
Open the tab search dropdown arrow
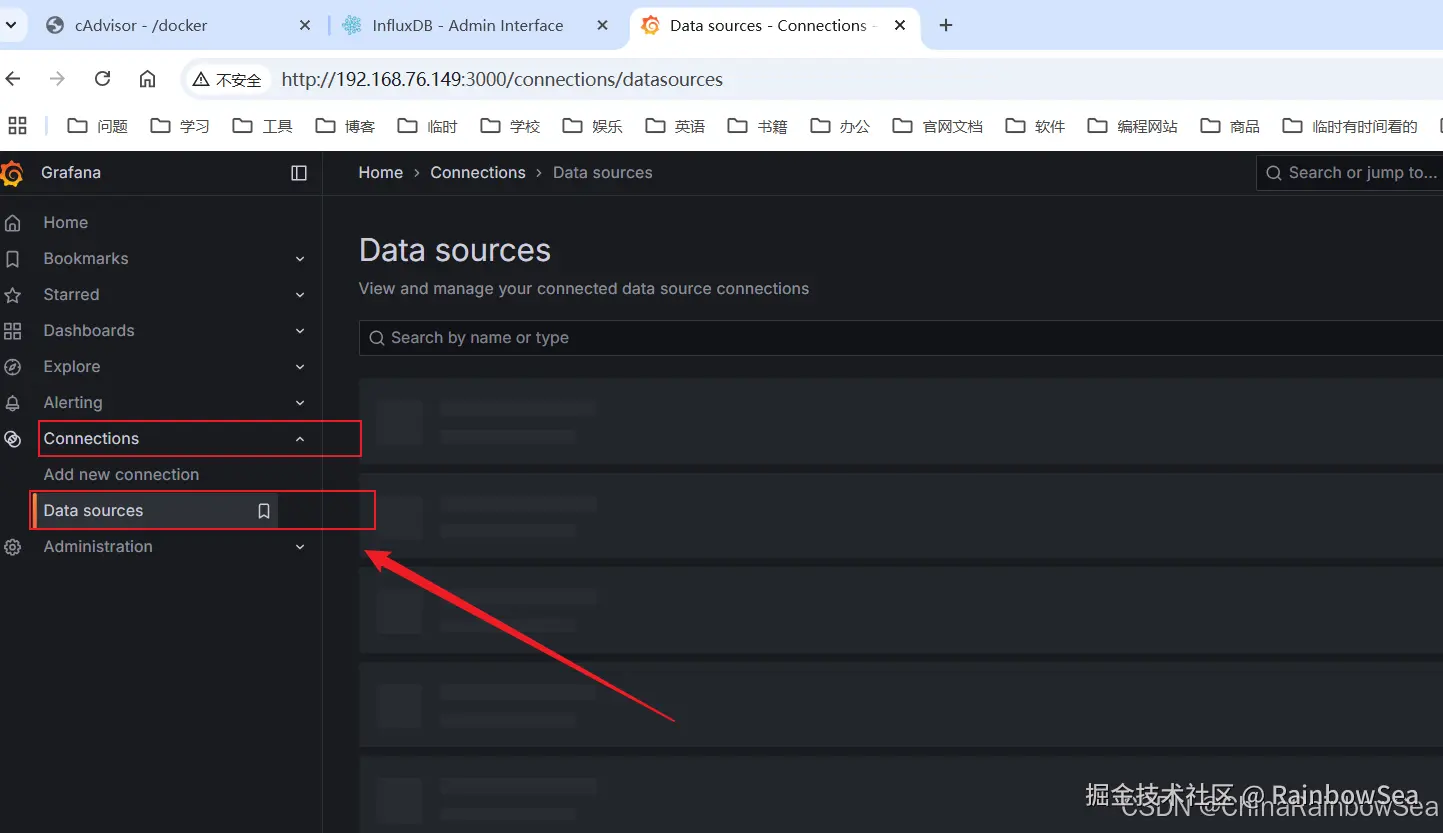point(11,26)
